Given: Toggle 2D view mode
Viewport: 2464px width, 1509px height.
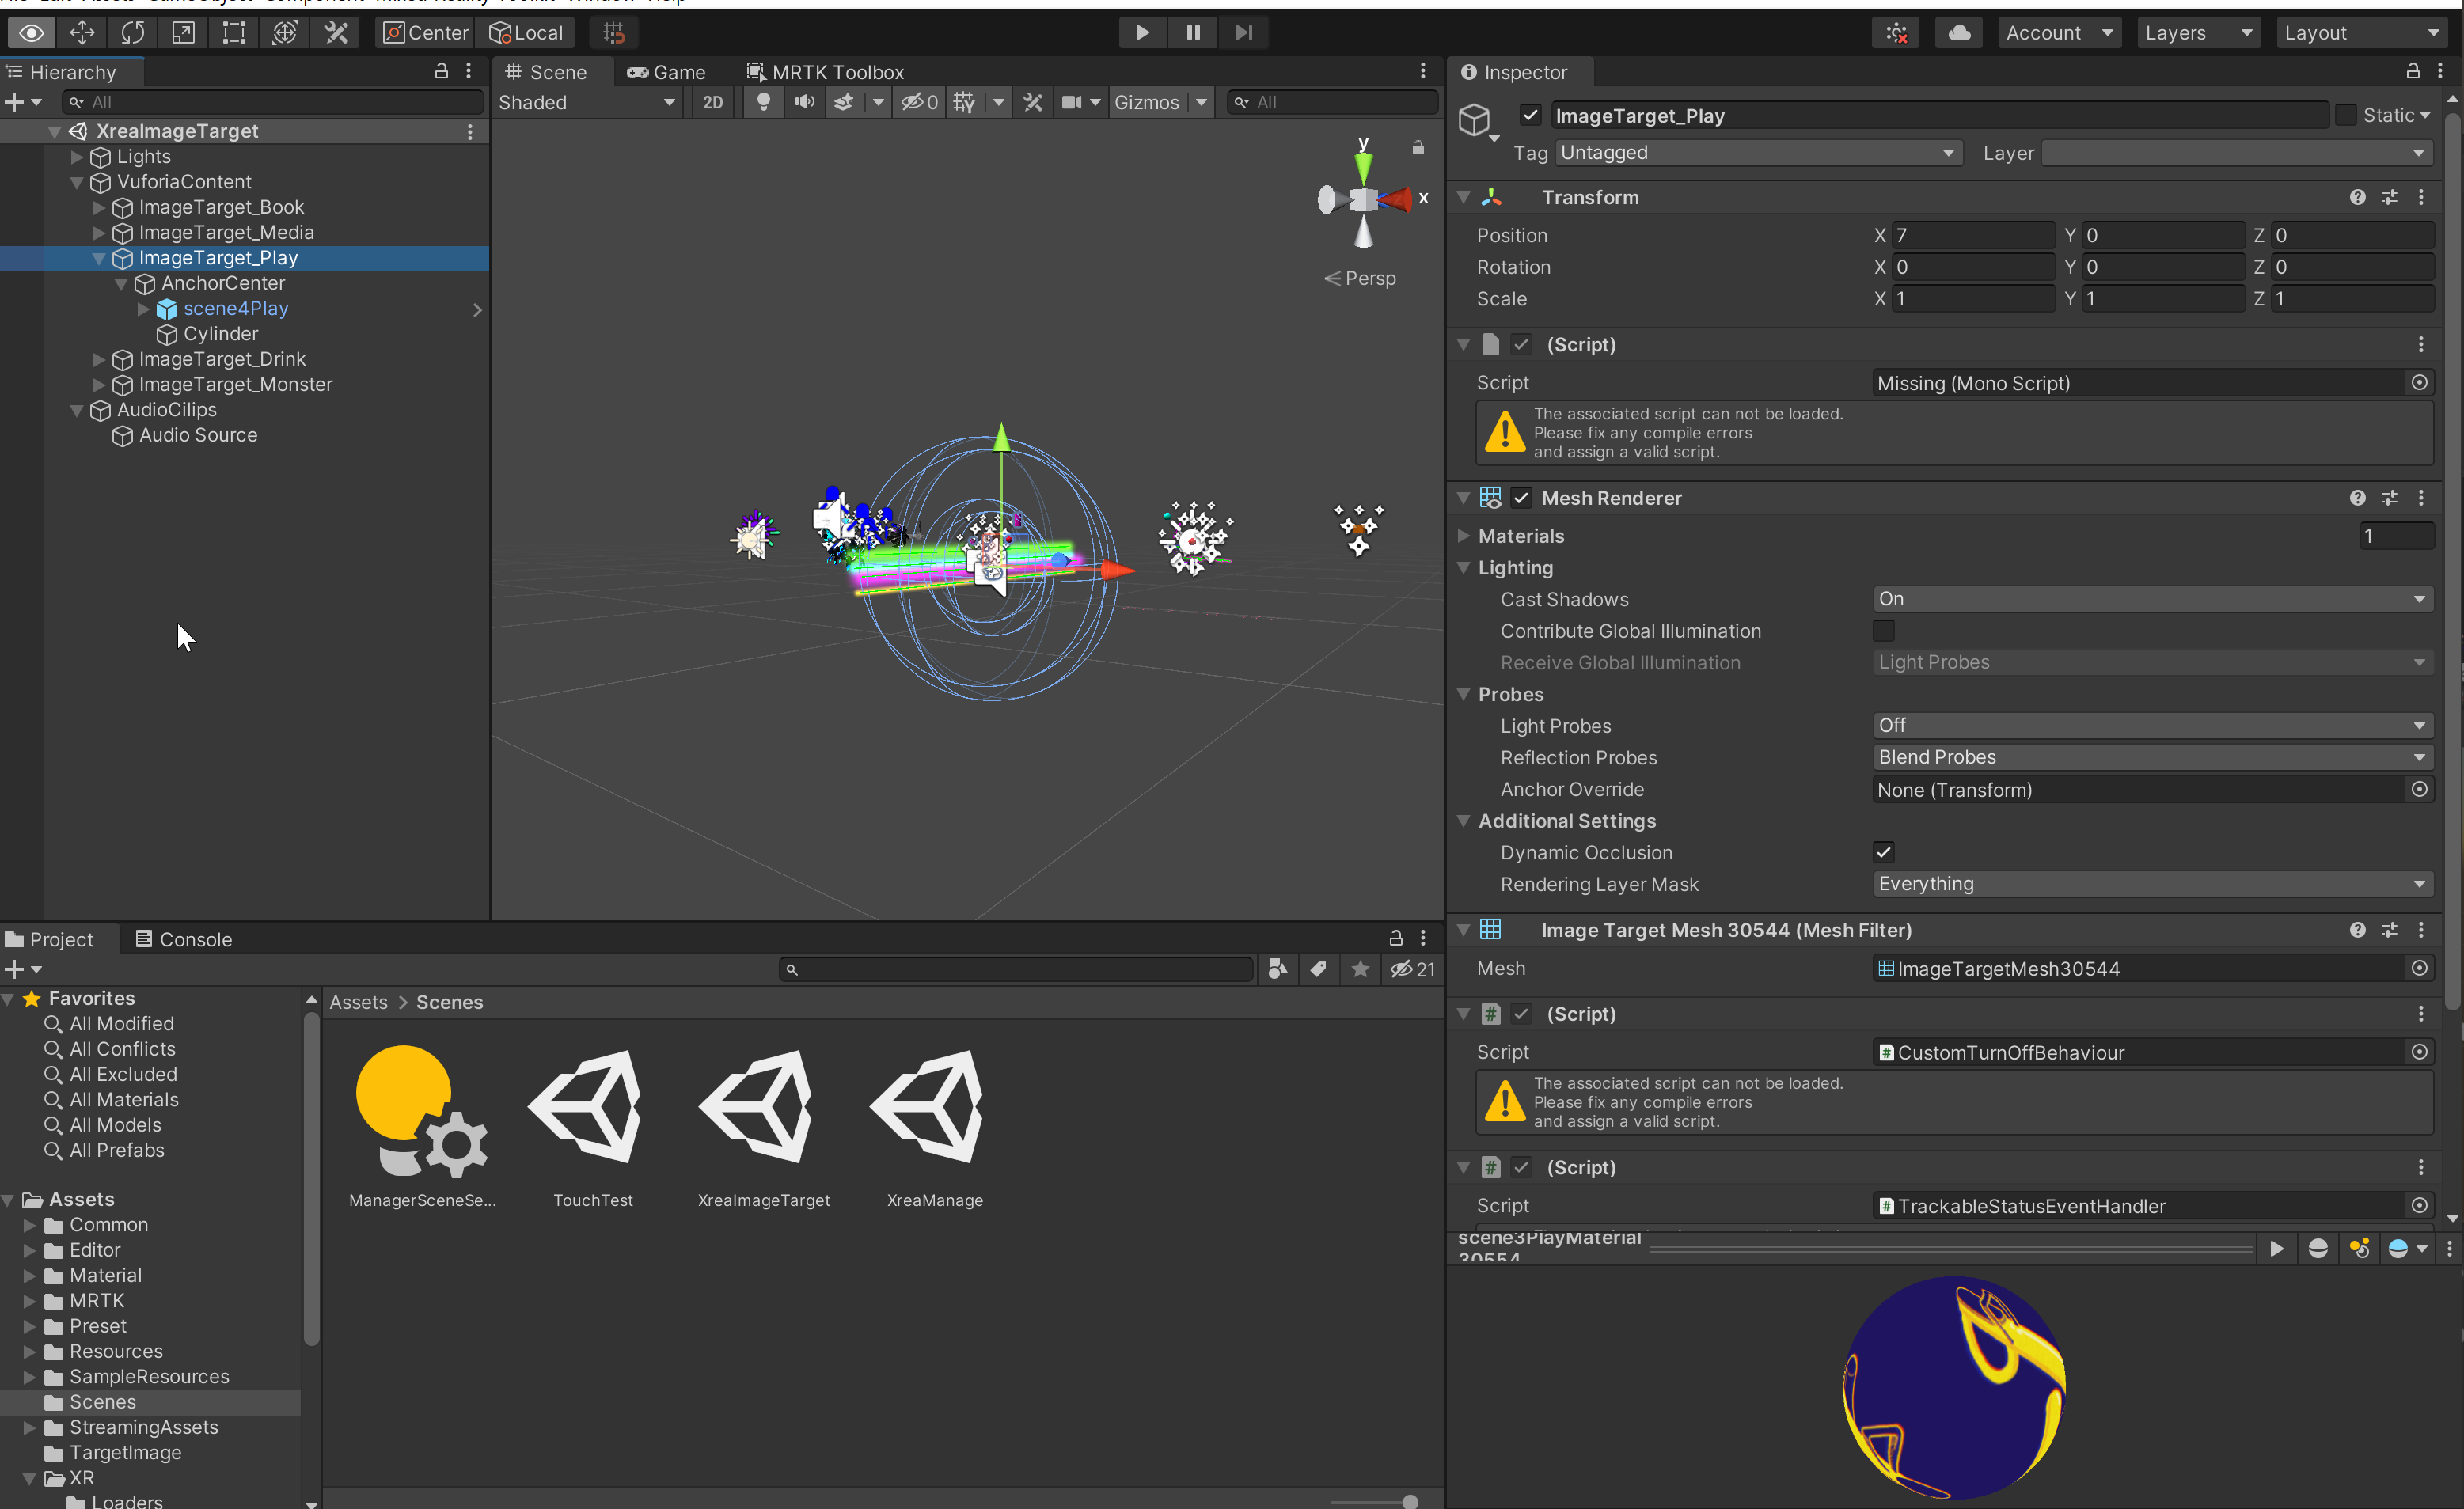Looking at the screenshot, I should pos(712,102).
